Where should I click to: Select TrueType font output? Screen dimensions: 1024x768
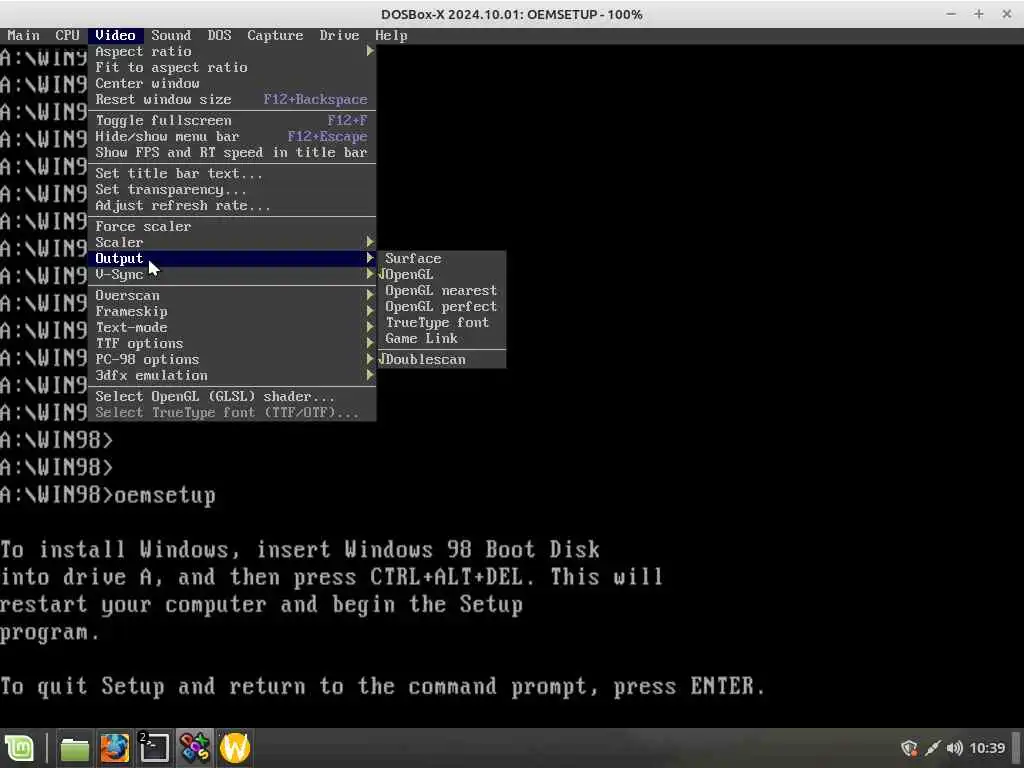(x=441, y=322)
